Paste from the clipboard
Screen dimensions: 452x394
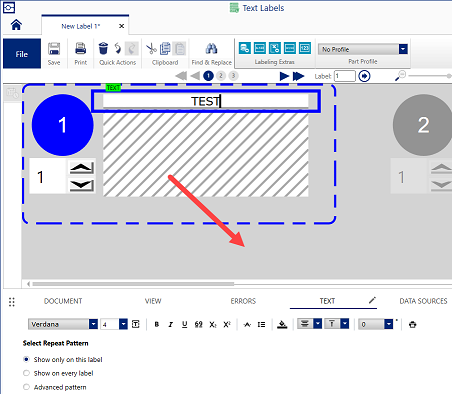tap(179, 49)
